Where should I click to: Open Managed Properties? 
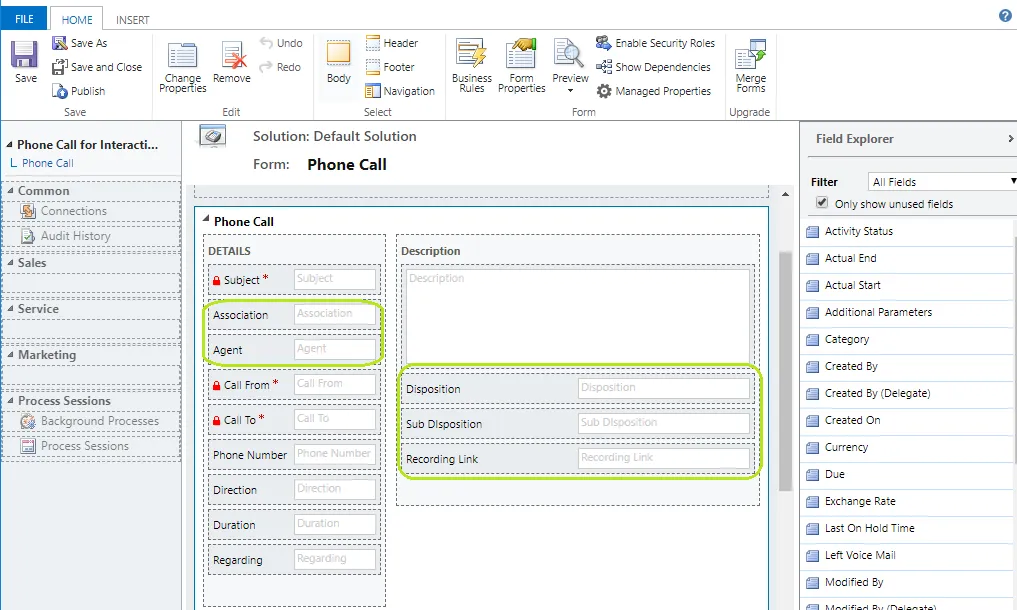tap(653, 91)
